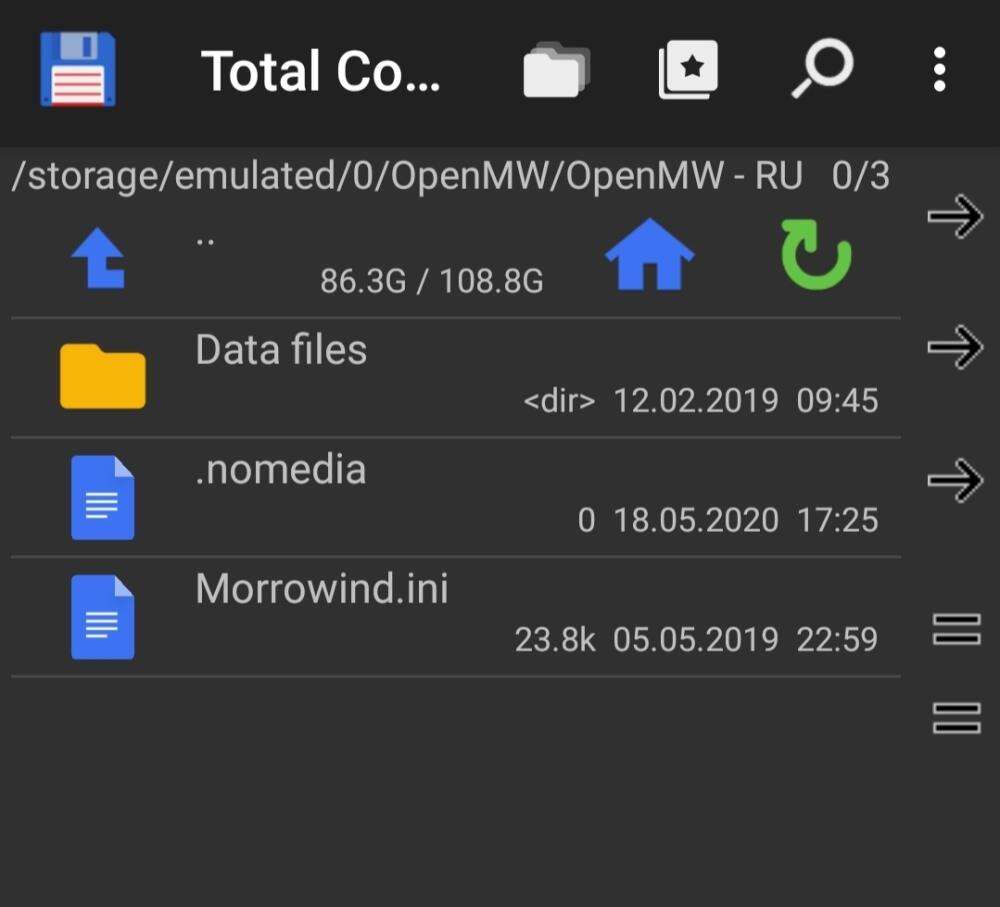1000x907 pixels.
Task: Select the Morrowind.ini file icon
Action: (103, 617)
